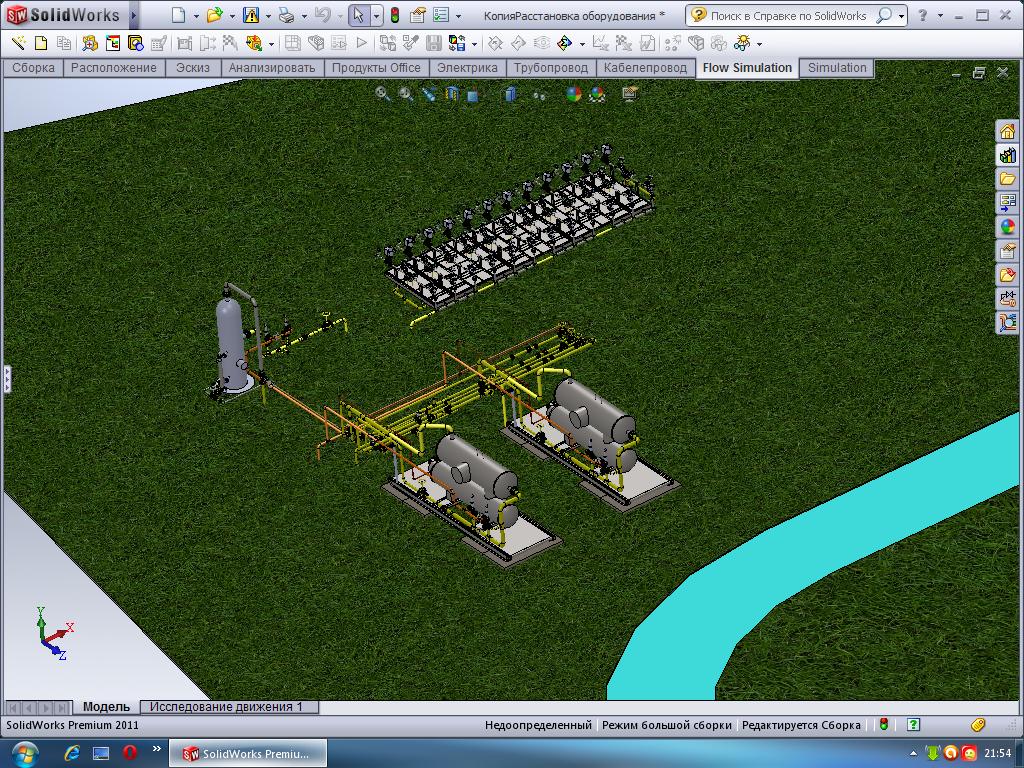This screenshot has height=768, width=1024.
Task: Open the File Explorer folder pane icon
Action: pos(1007,179)
